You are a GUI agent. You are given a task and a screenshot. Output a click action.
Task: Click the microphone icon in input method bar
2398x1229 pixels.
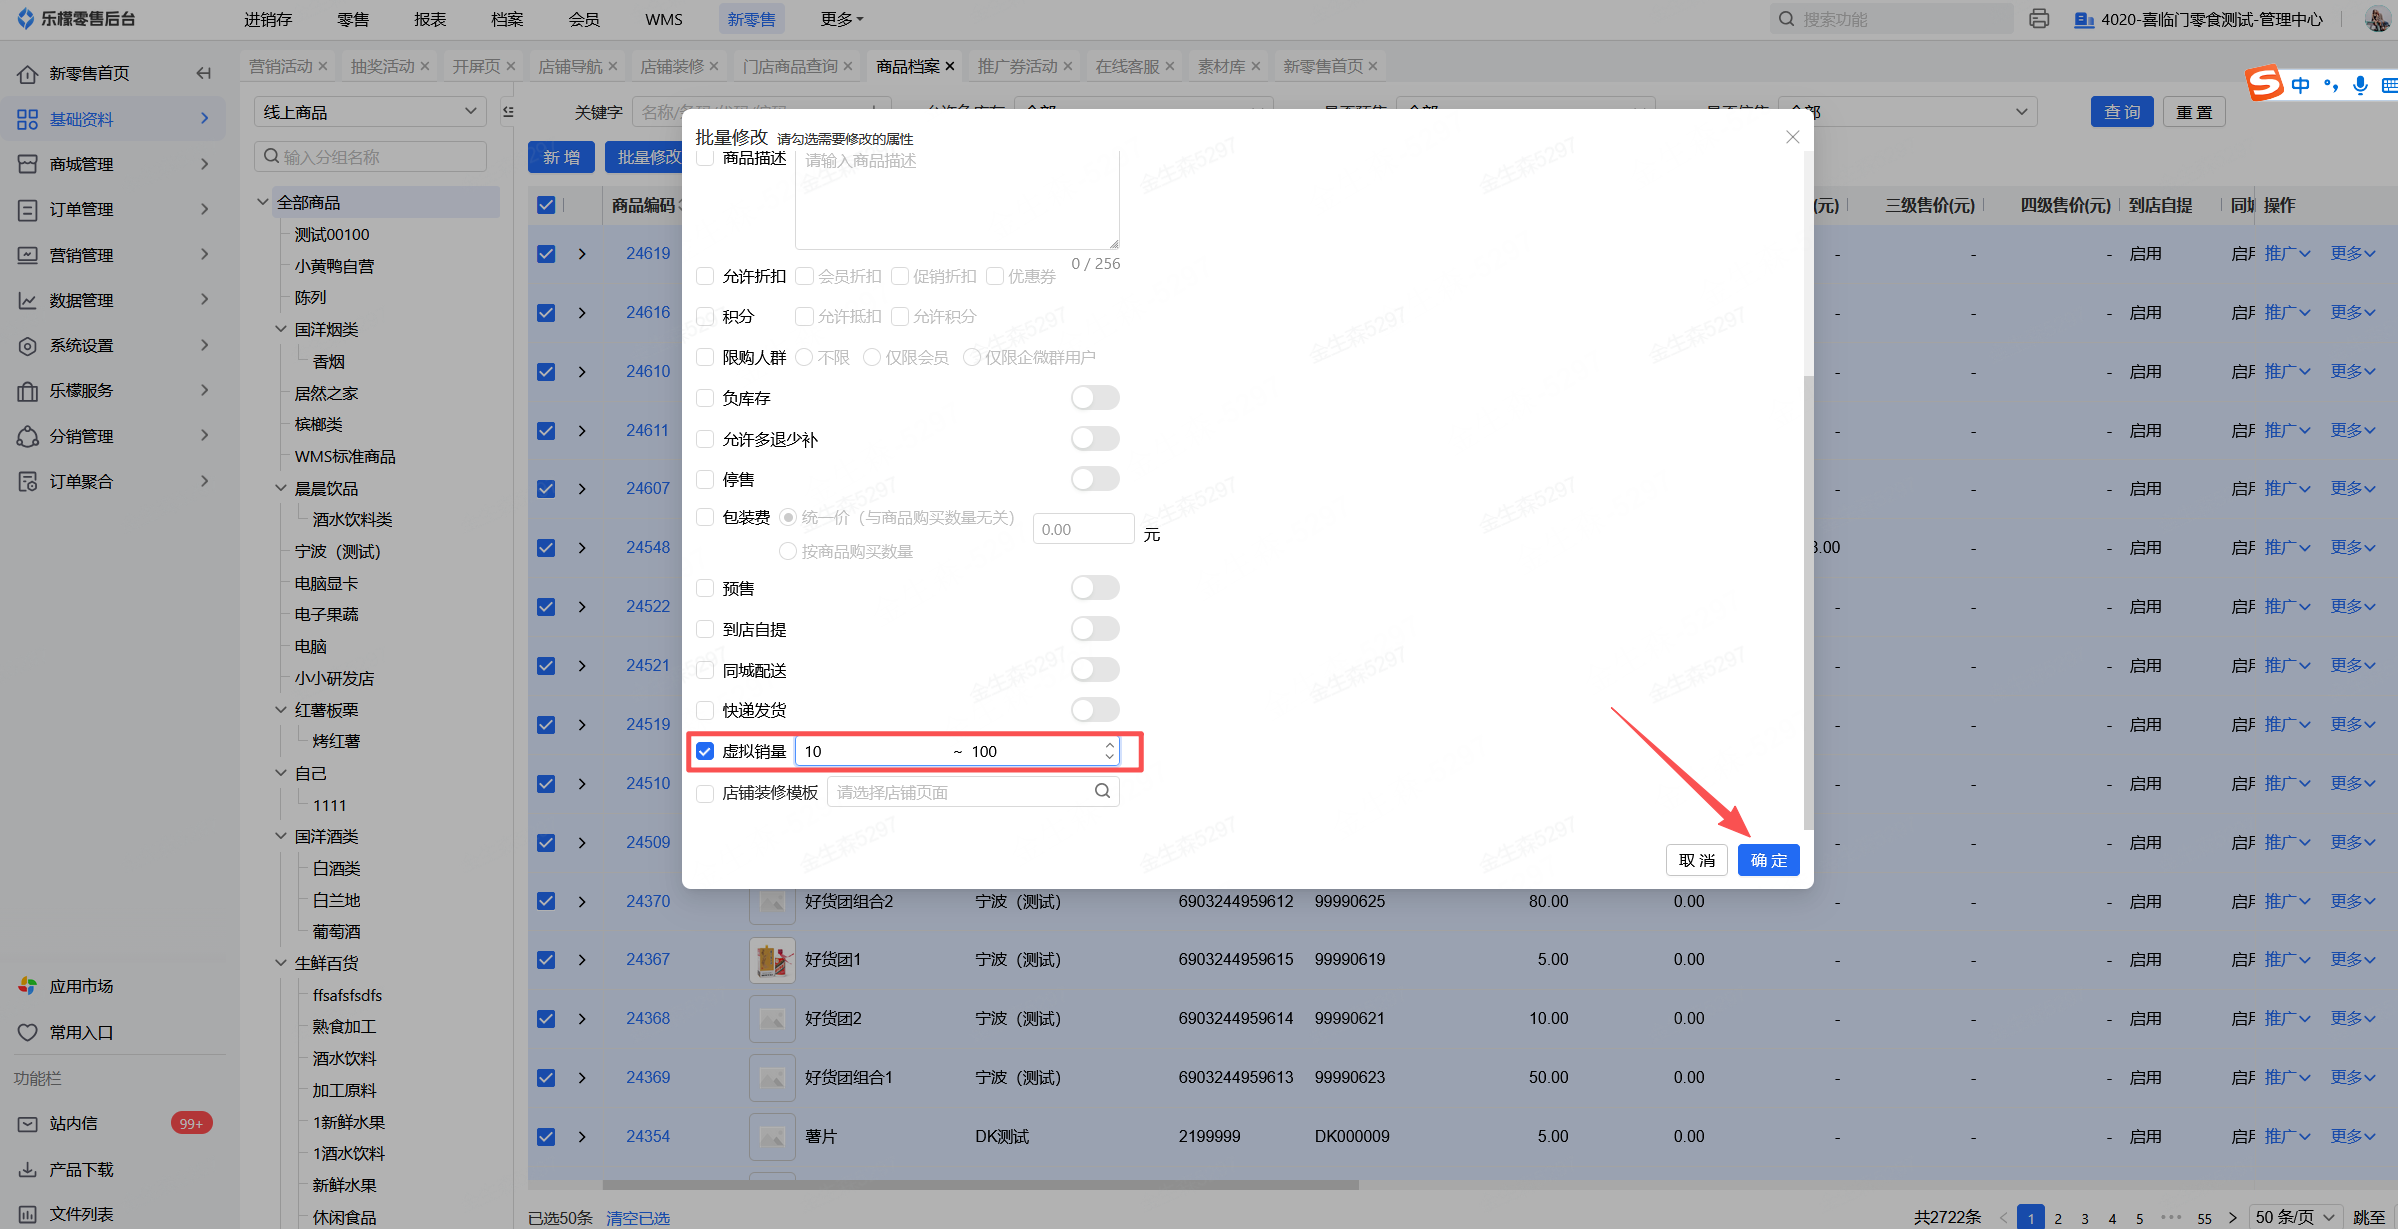coord(2360,86)
